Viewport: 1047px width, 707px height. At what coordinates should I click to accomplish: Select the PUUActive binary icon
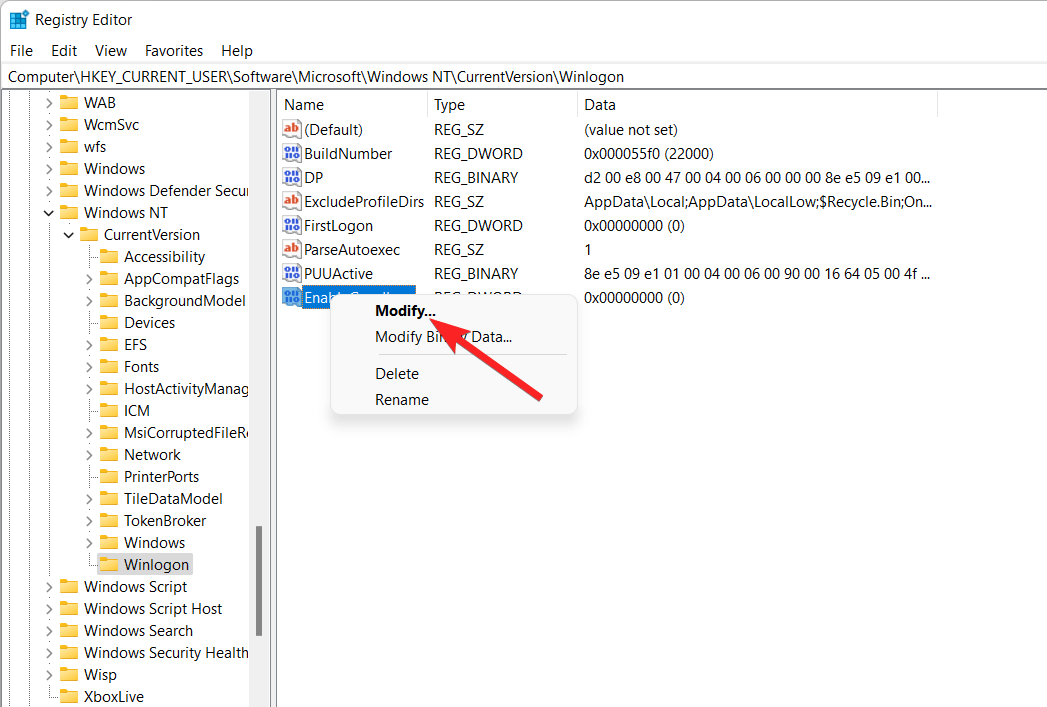(x=292, y=274)
